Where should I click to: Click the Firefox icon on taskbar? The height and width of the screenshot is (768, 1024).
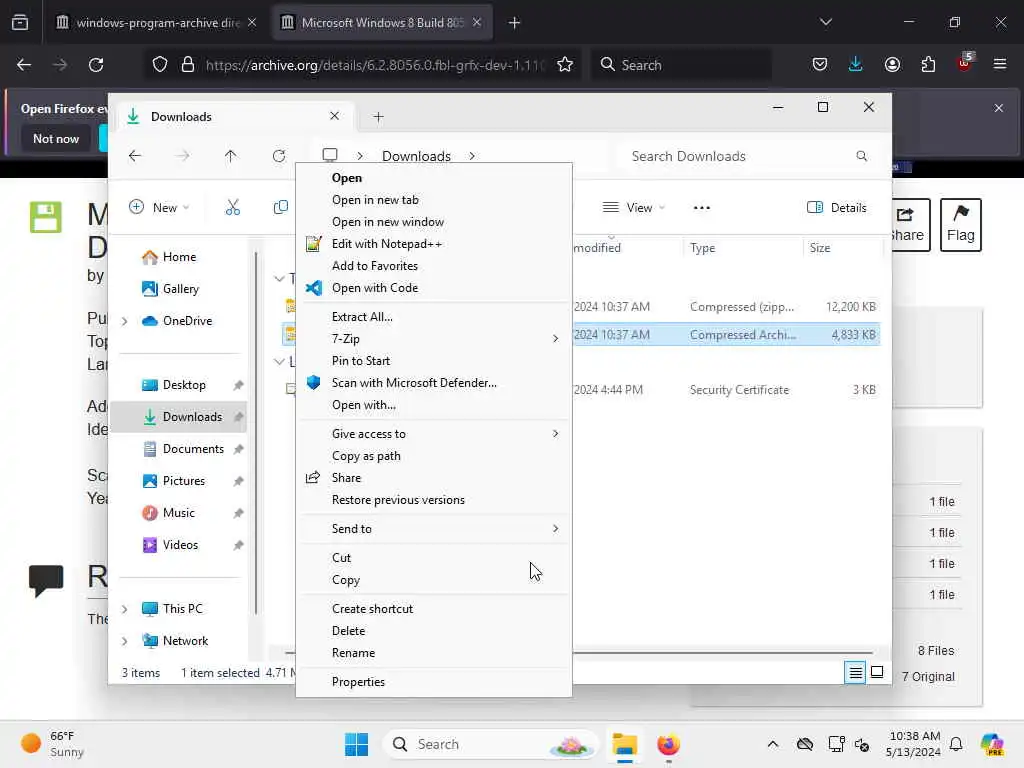click(668, 744)
